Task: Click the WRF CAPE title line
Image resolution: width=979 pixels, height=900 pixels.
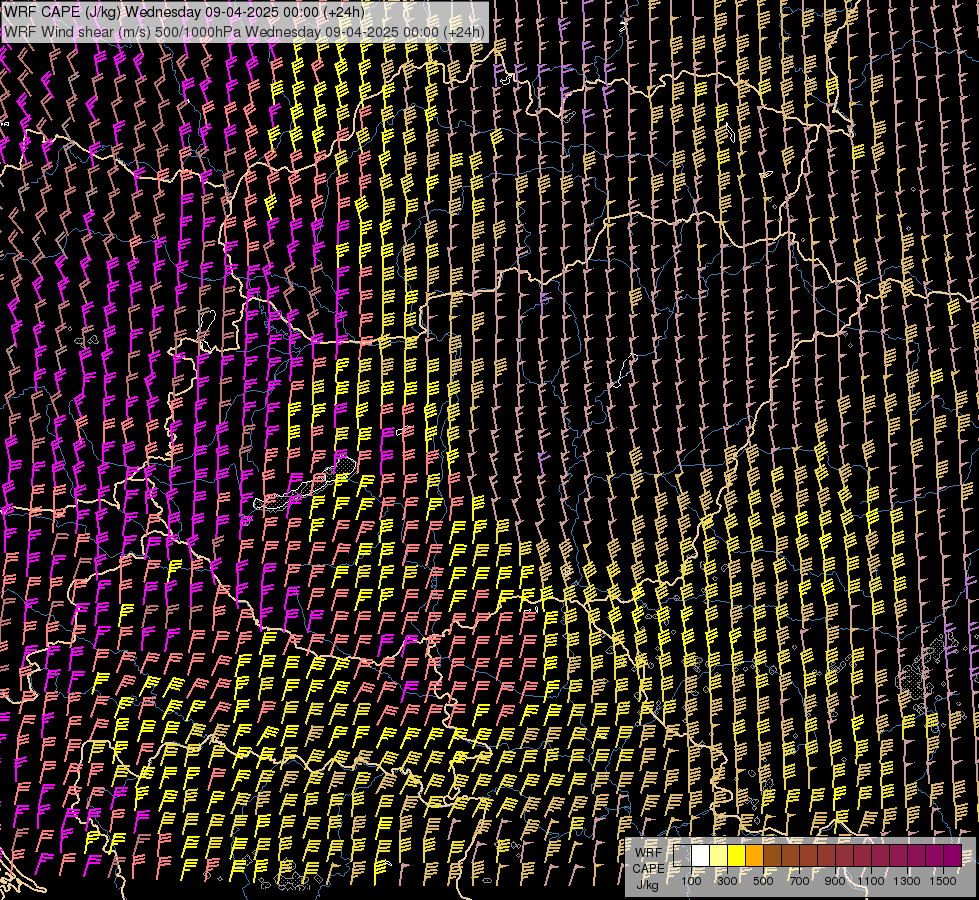Action: coord(184,12)
